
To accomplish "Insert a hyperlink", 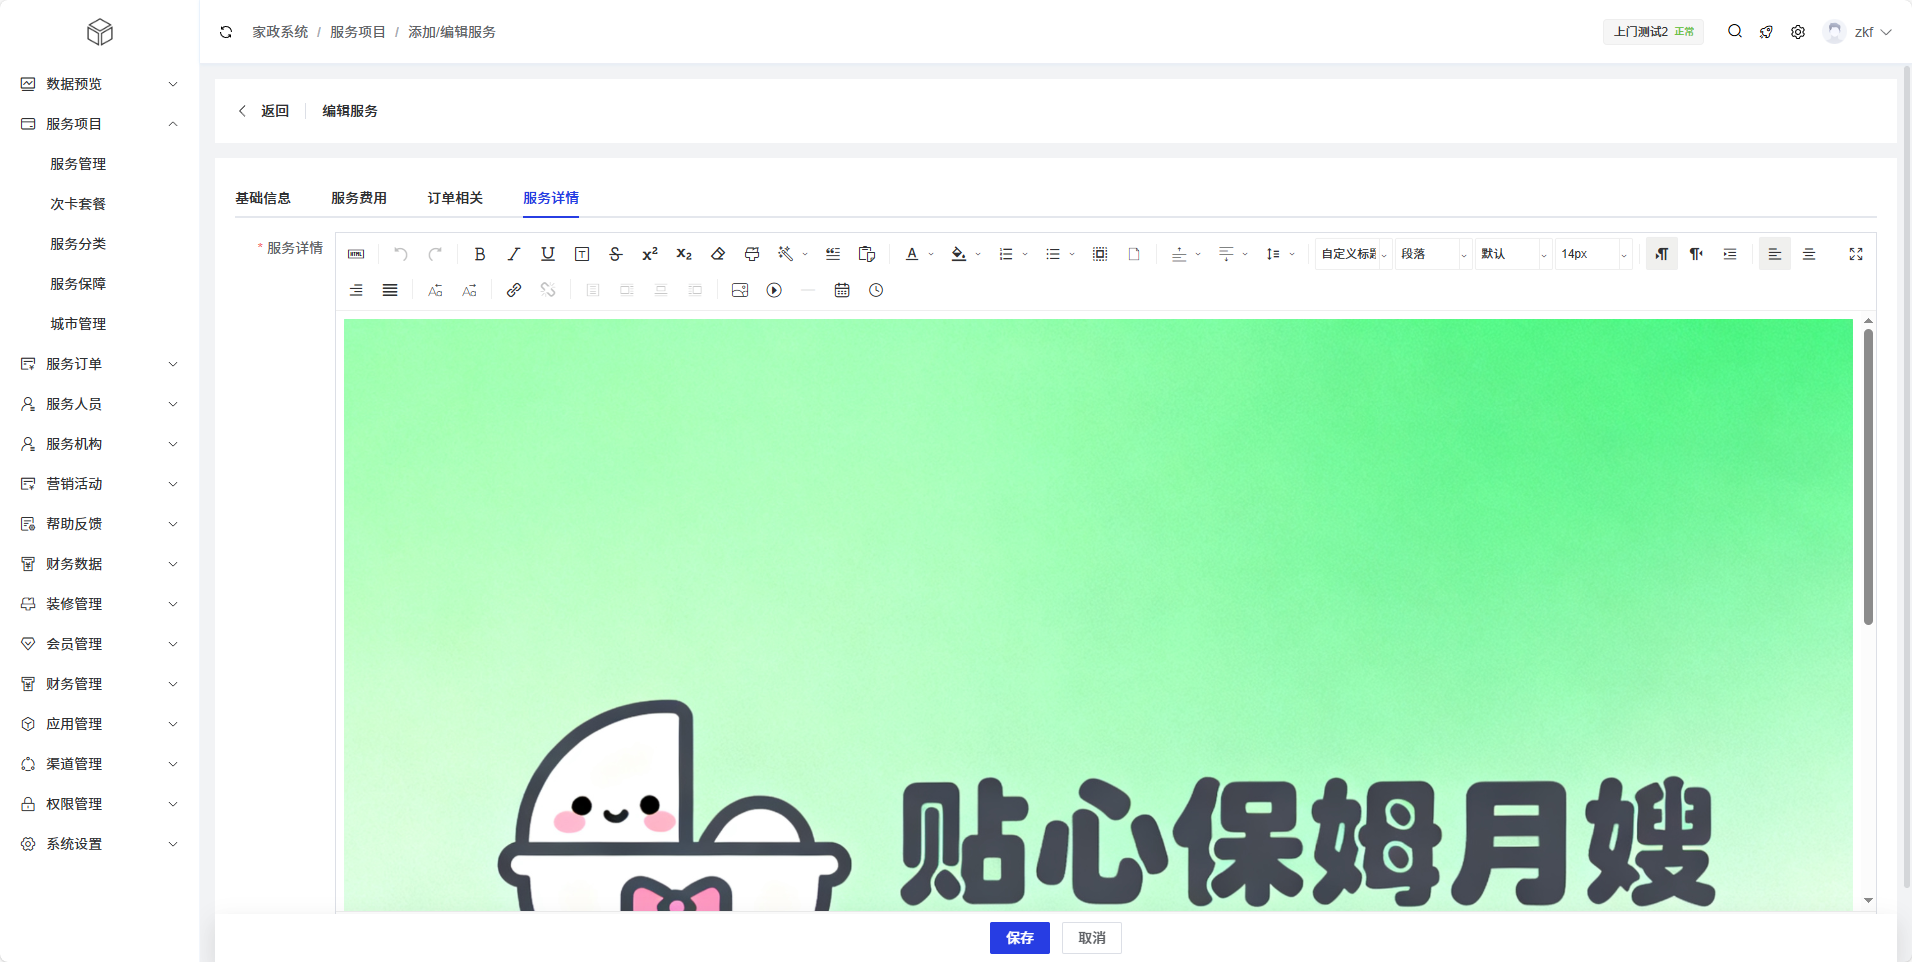I will (514, 290).
